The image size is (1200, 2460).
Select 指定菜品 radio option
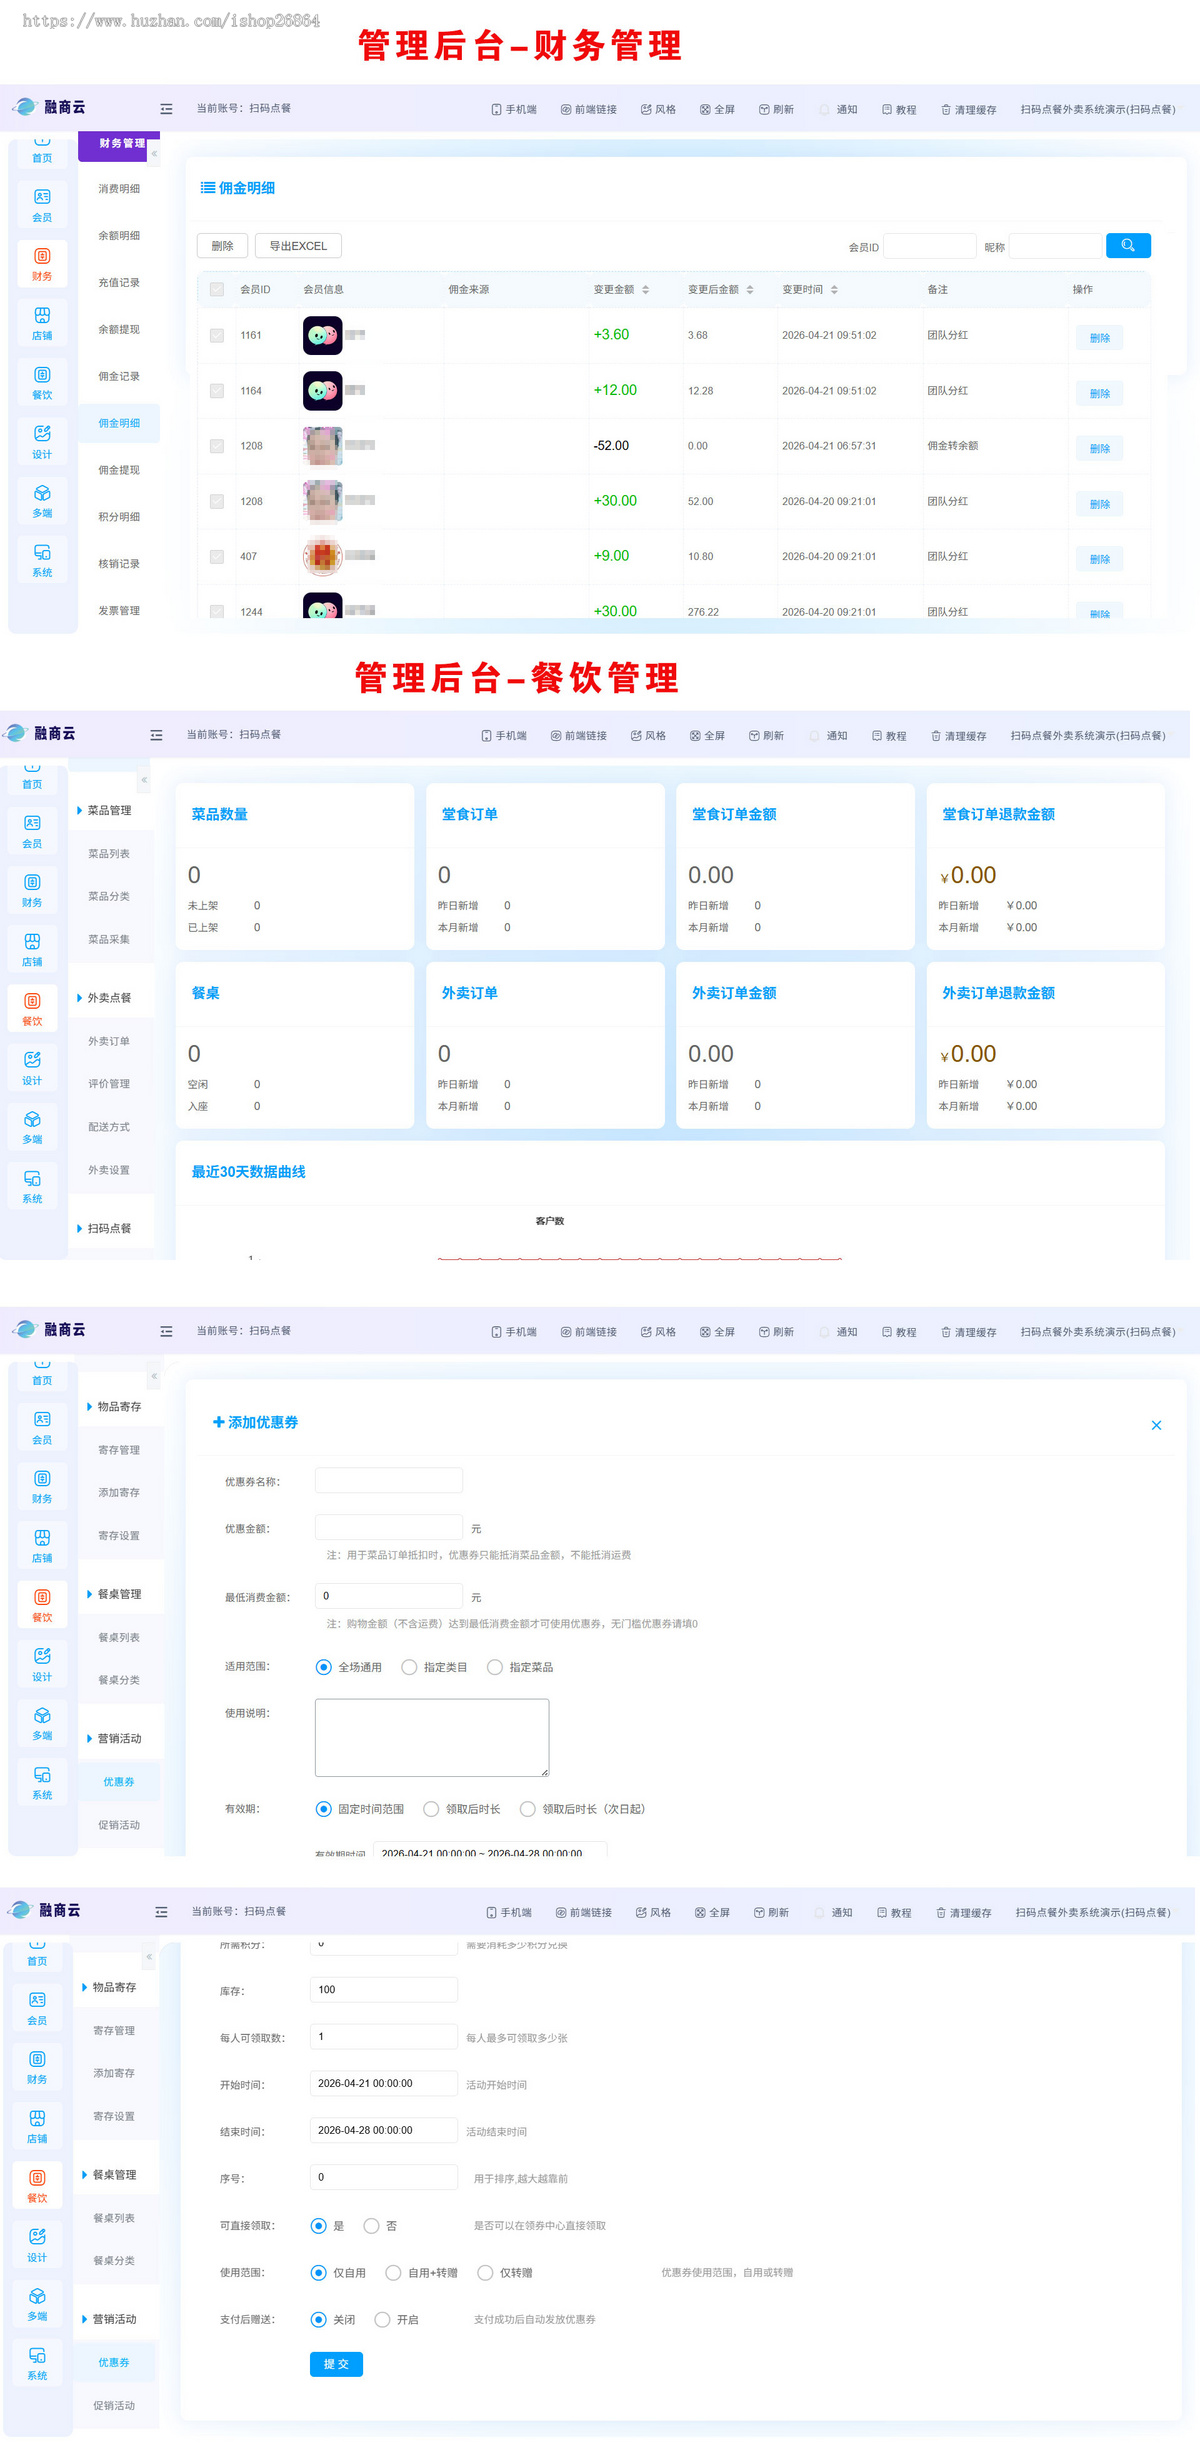pyautogui.click(x=495, y=1667)
